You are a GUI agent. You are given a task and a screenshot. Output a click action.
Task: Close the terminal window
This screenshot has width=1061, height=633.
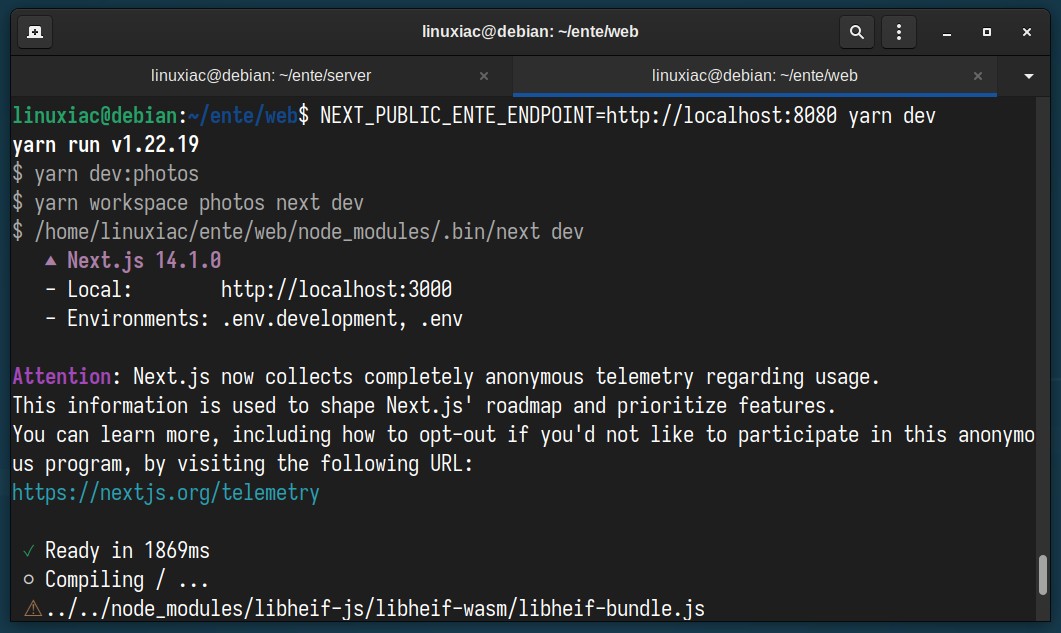tap(1026, 32)
